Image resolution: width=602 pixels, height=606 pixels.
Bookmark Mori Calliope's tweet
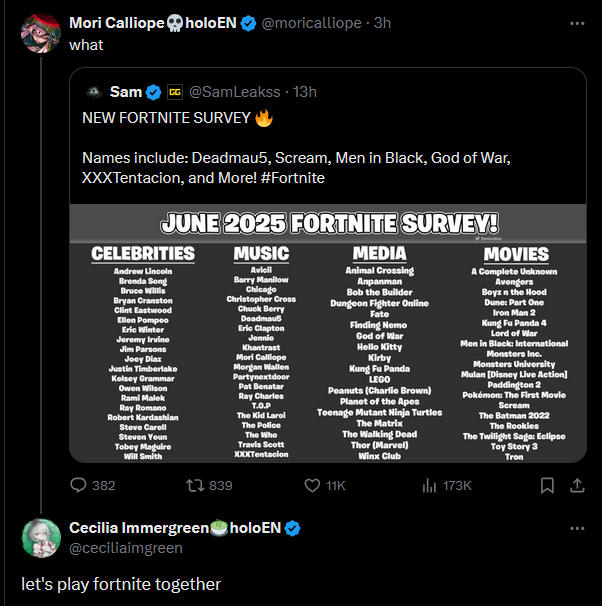[x=547, y=485]
